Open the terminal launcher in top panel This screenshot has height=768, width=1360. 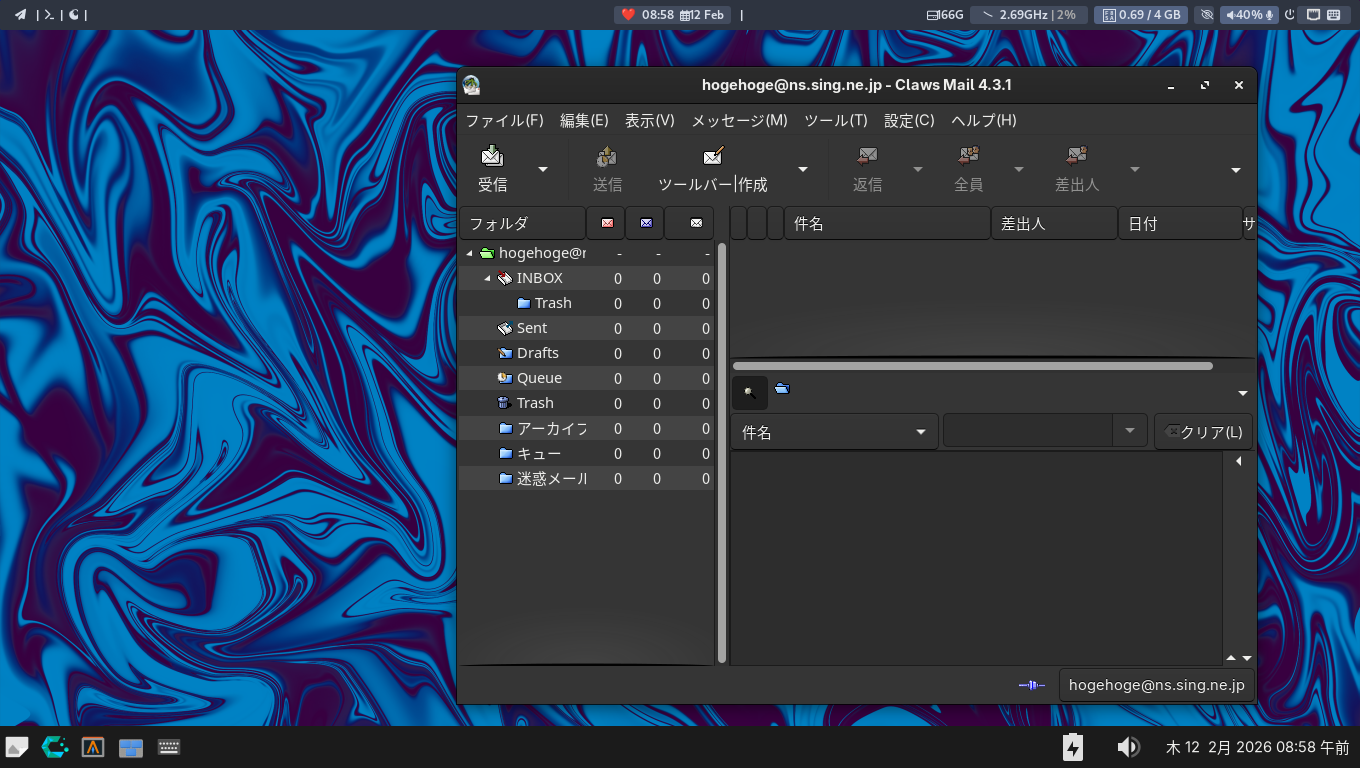click(48, 14)
